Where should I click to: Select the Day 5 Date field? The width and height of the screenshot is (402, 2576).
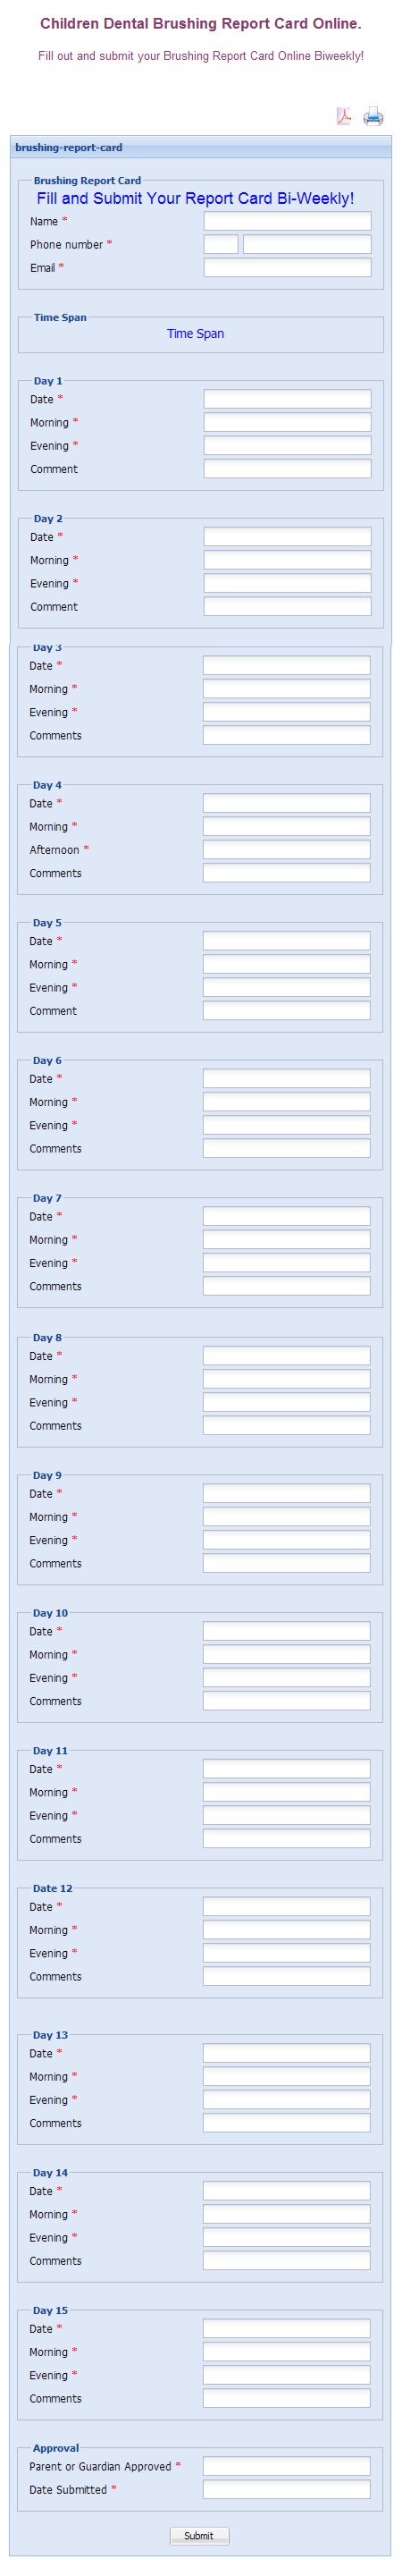(286, 941)
